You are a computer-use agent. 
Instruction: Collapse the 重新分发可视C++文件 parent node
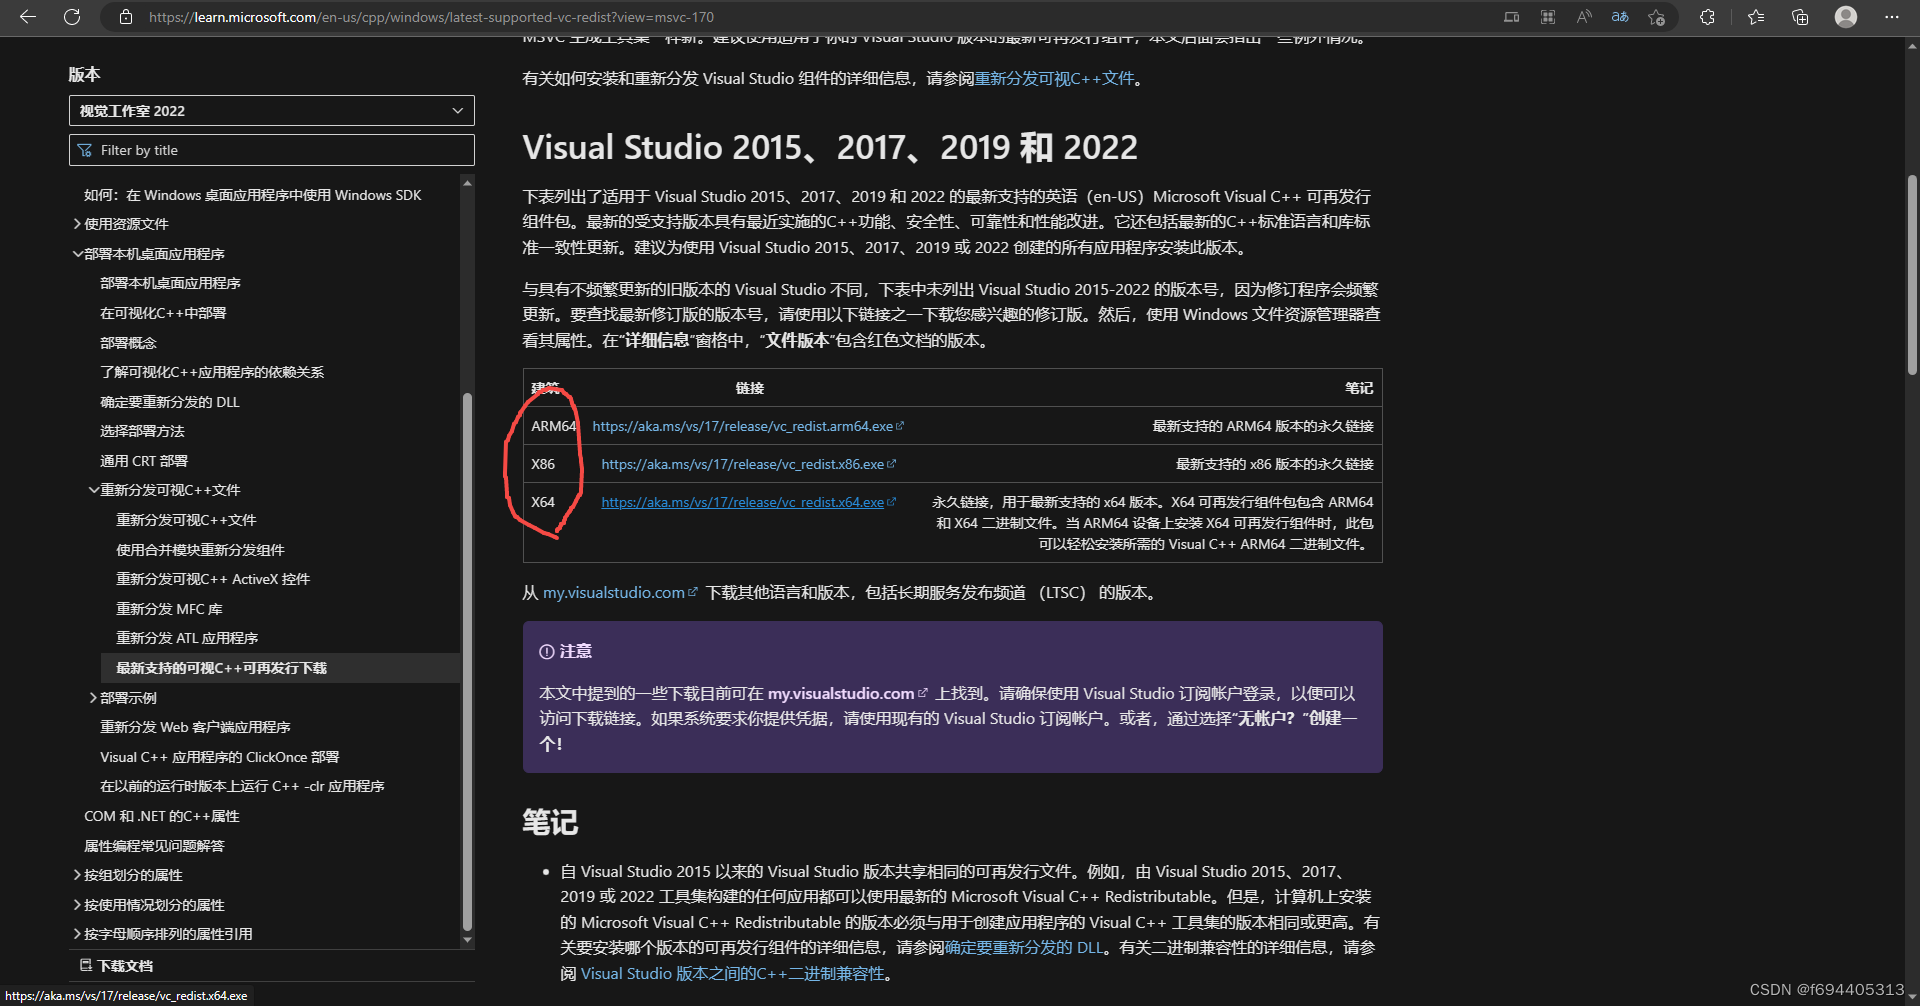pyautogui.click(x=93, y=490)
